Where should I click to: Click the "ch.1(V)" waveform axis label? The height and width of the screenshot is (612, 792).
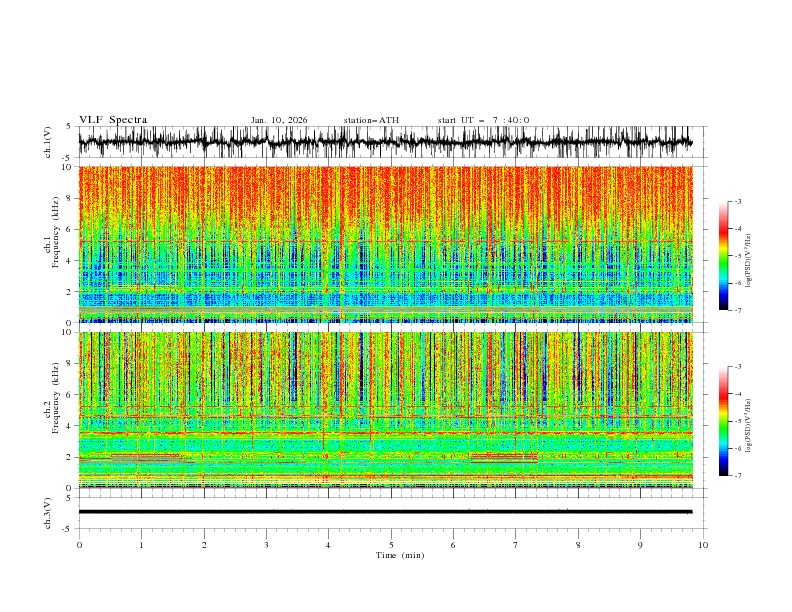(48, 142)
